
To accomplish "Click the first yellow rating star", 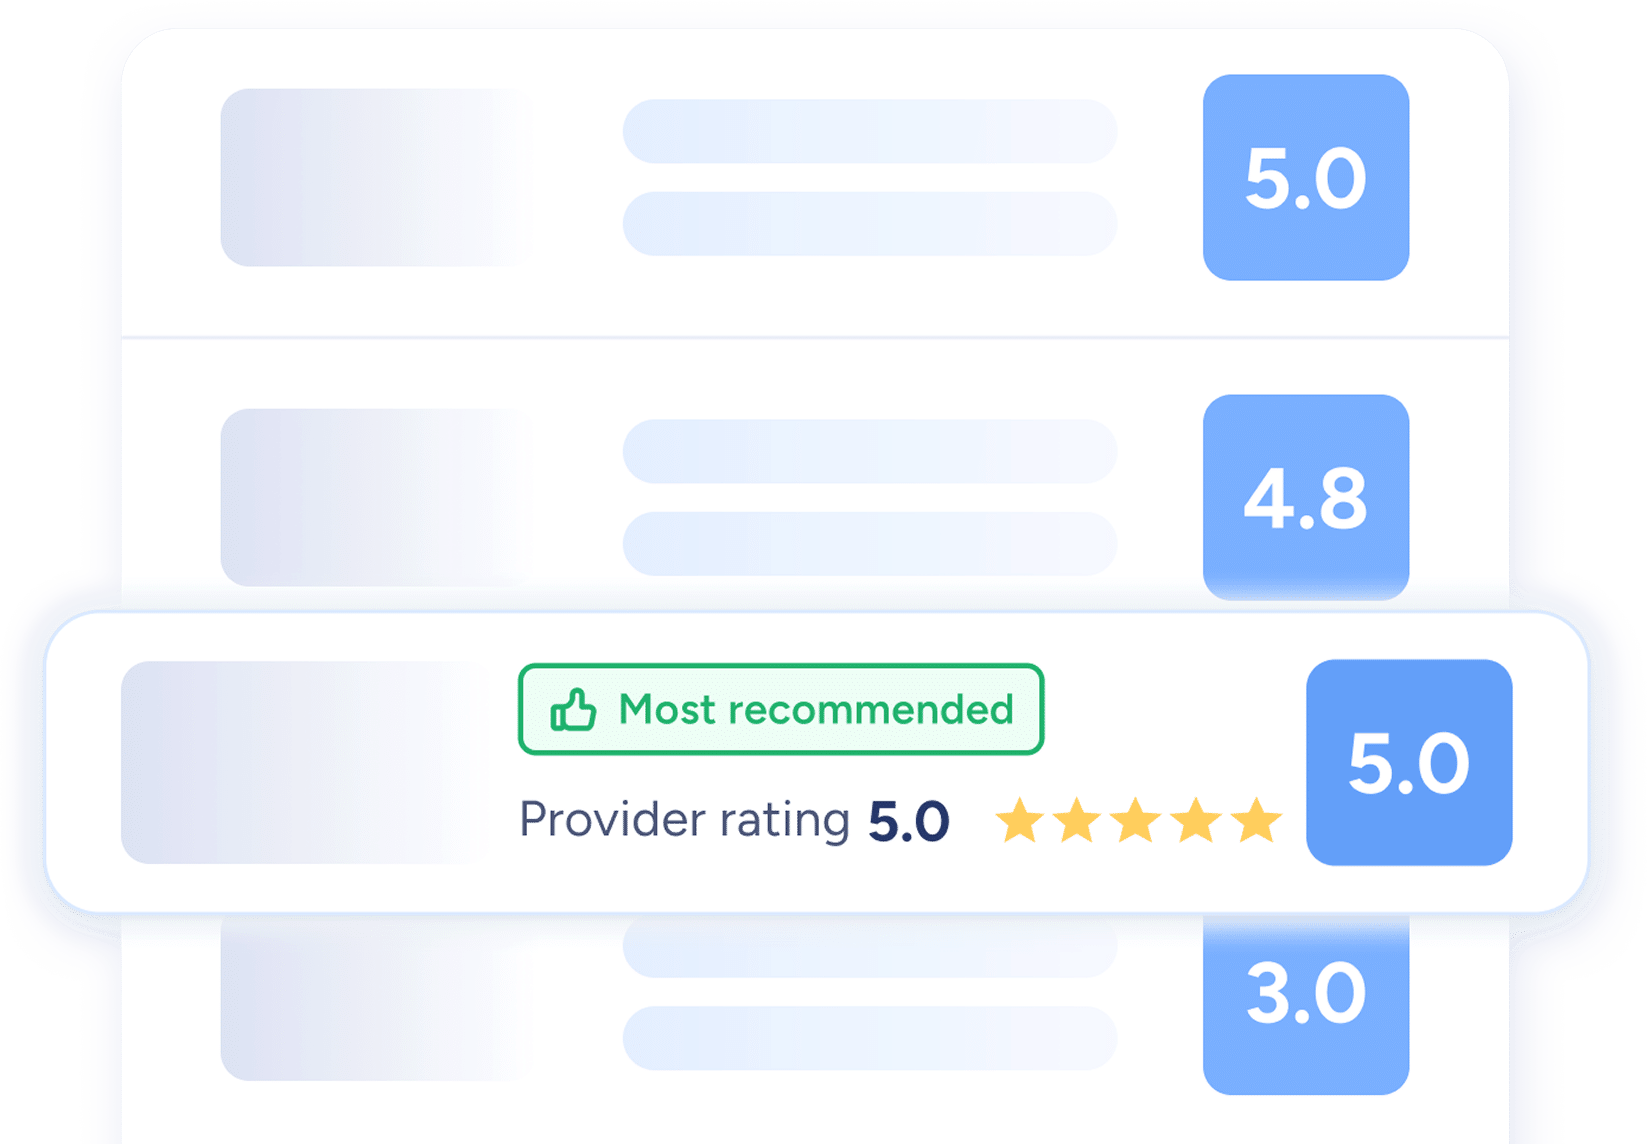I will pos(1019,821).
